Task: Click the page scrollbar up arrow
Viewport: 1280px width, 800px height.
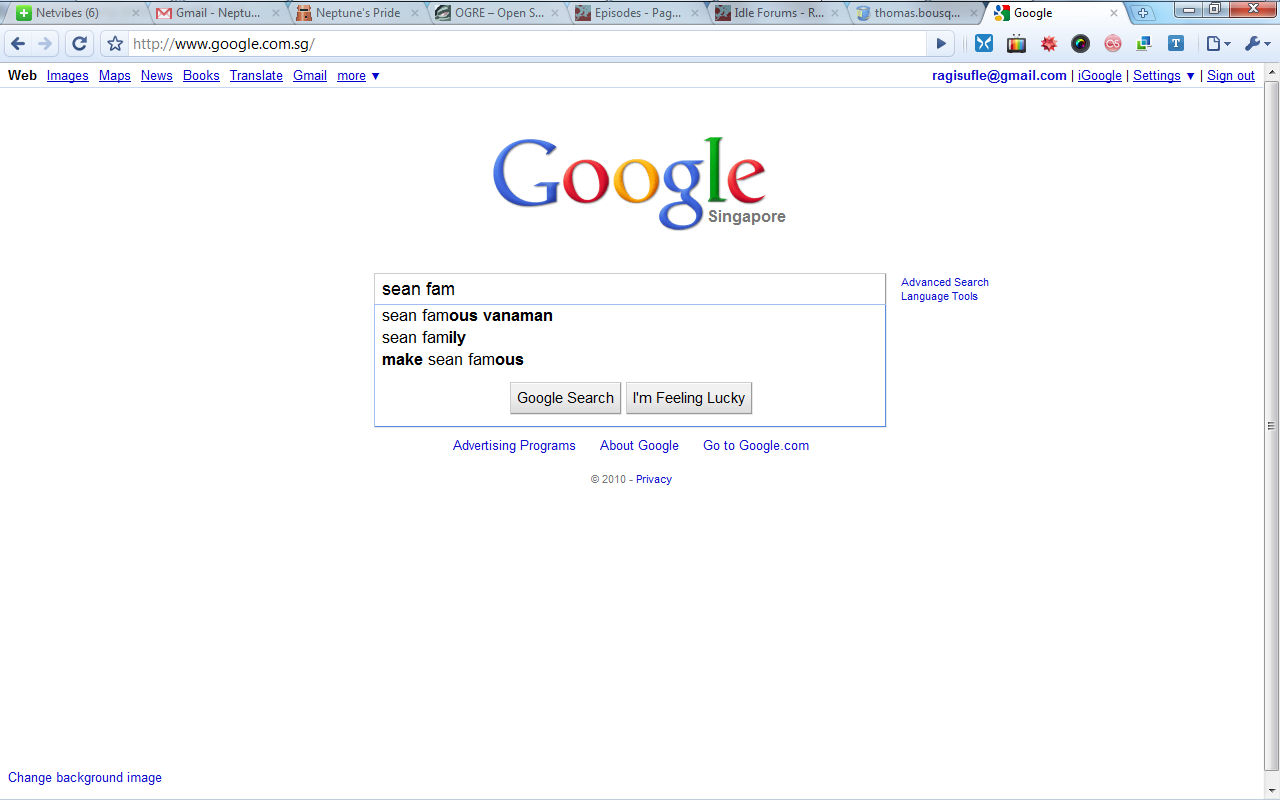Action: 1272,70
